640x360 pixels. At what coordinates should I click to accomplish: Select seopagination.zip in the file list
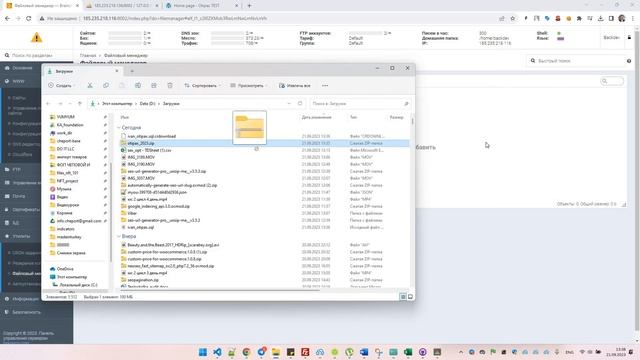click(x=143, y=280)
